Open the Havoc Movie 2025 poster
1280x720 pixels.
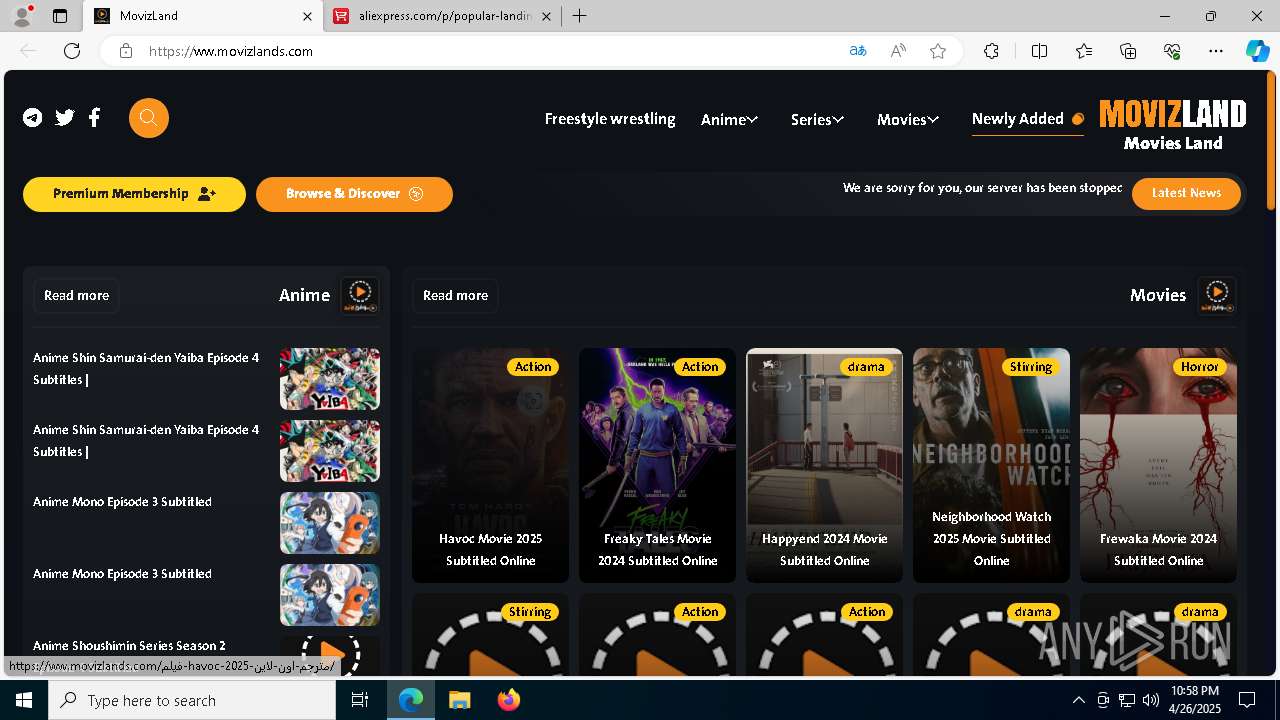tap(490, 465)
